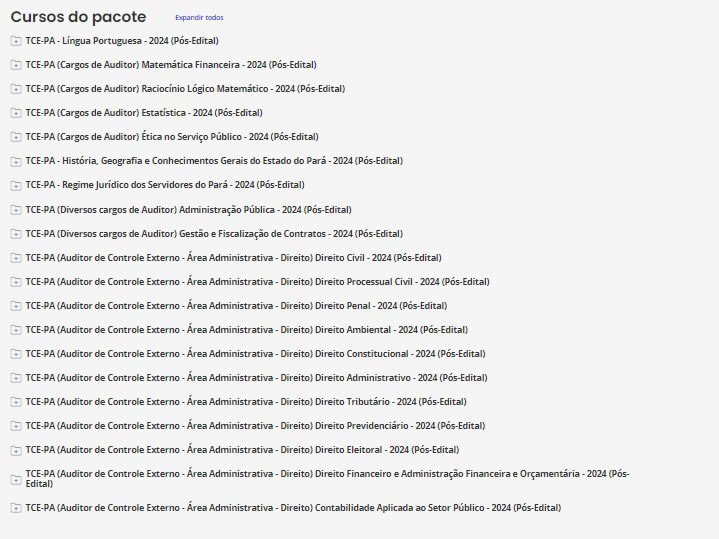Open Gestão e Fiscalização de Contratos course
The height and width of the screenshot is (539, 719).
(213, 234)
